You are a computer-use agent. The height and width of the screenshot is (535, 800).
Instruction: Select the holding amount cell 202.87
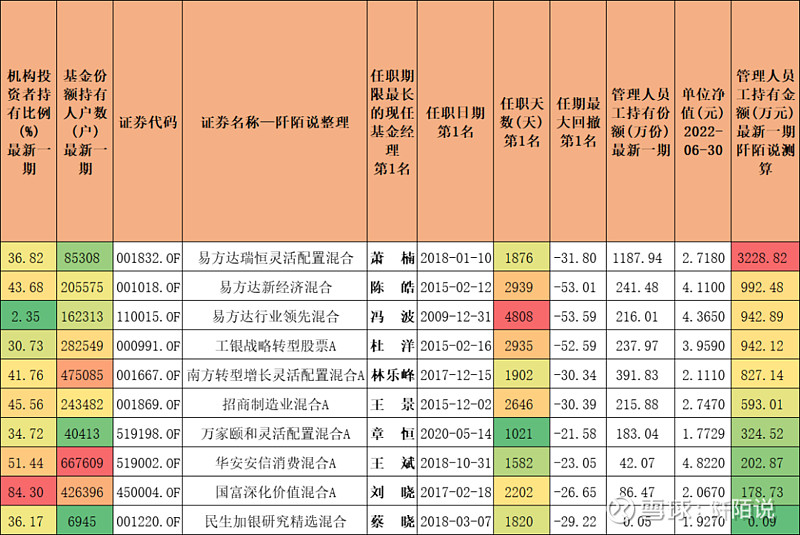[765, 463]
